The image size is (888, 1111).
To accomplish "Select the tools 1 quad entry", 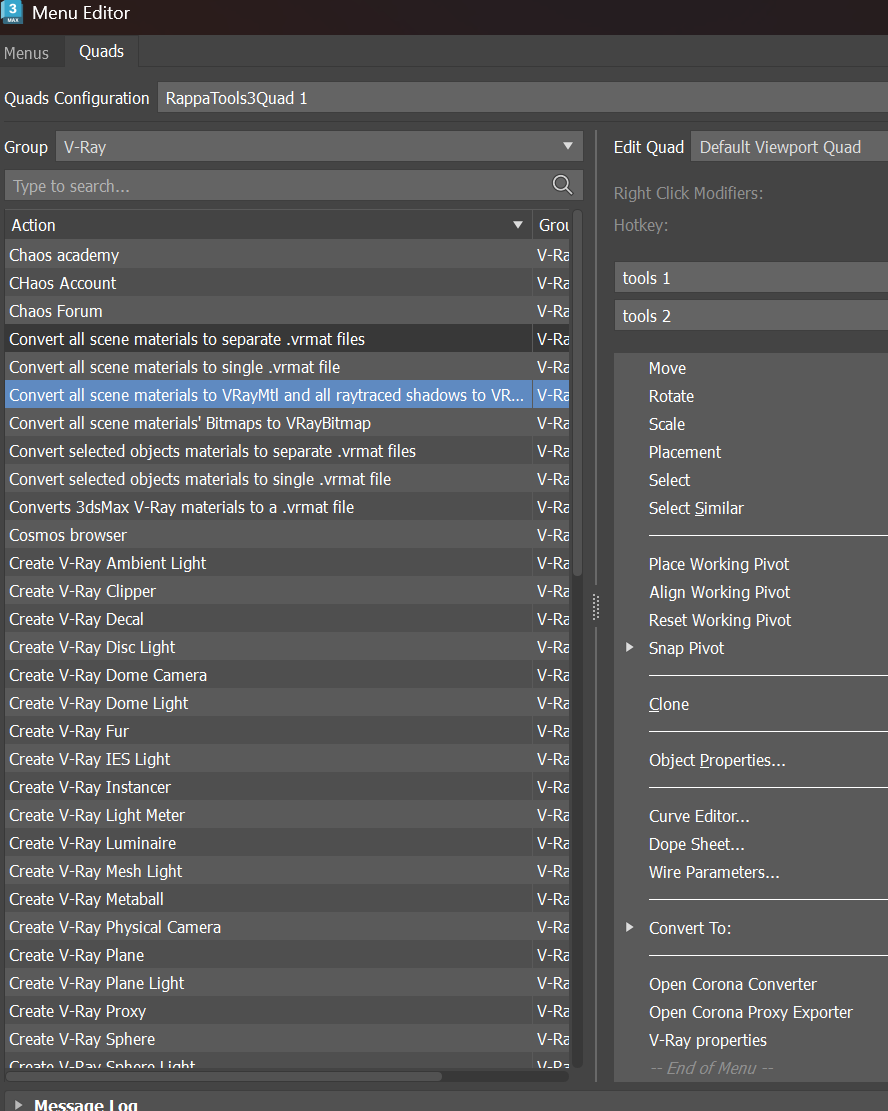I will pyautogui.click(x=751, y=278).
